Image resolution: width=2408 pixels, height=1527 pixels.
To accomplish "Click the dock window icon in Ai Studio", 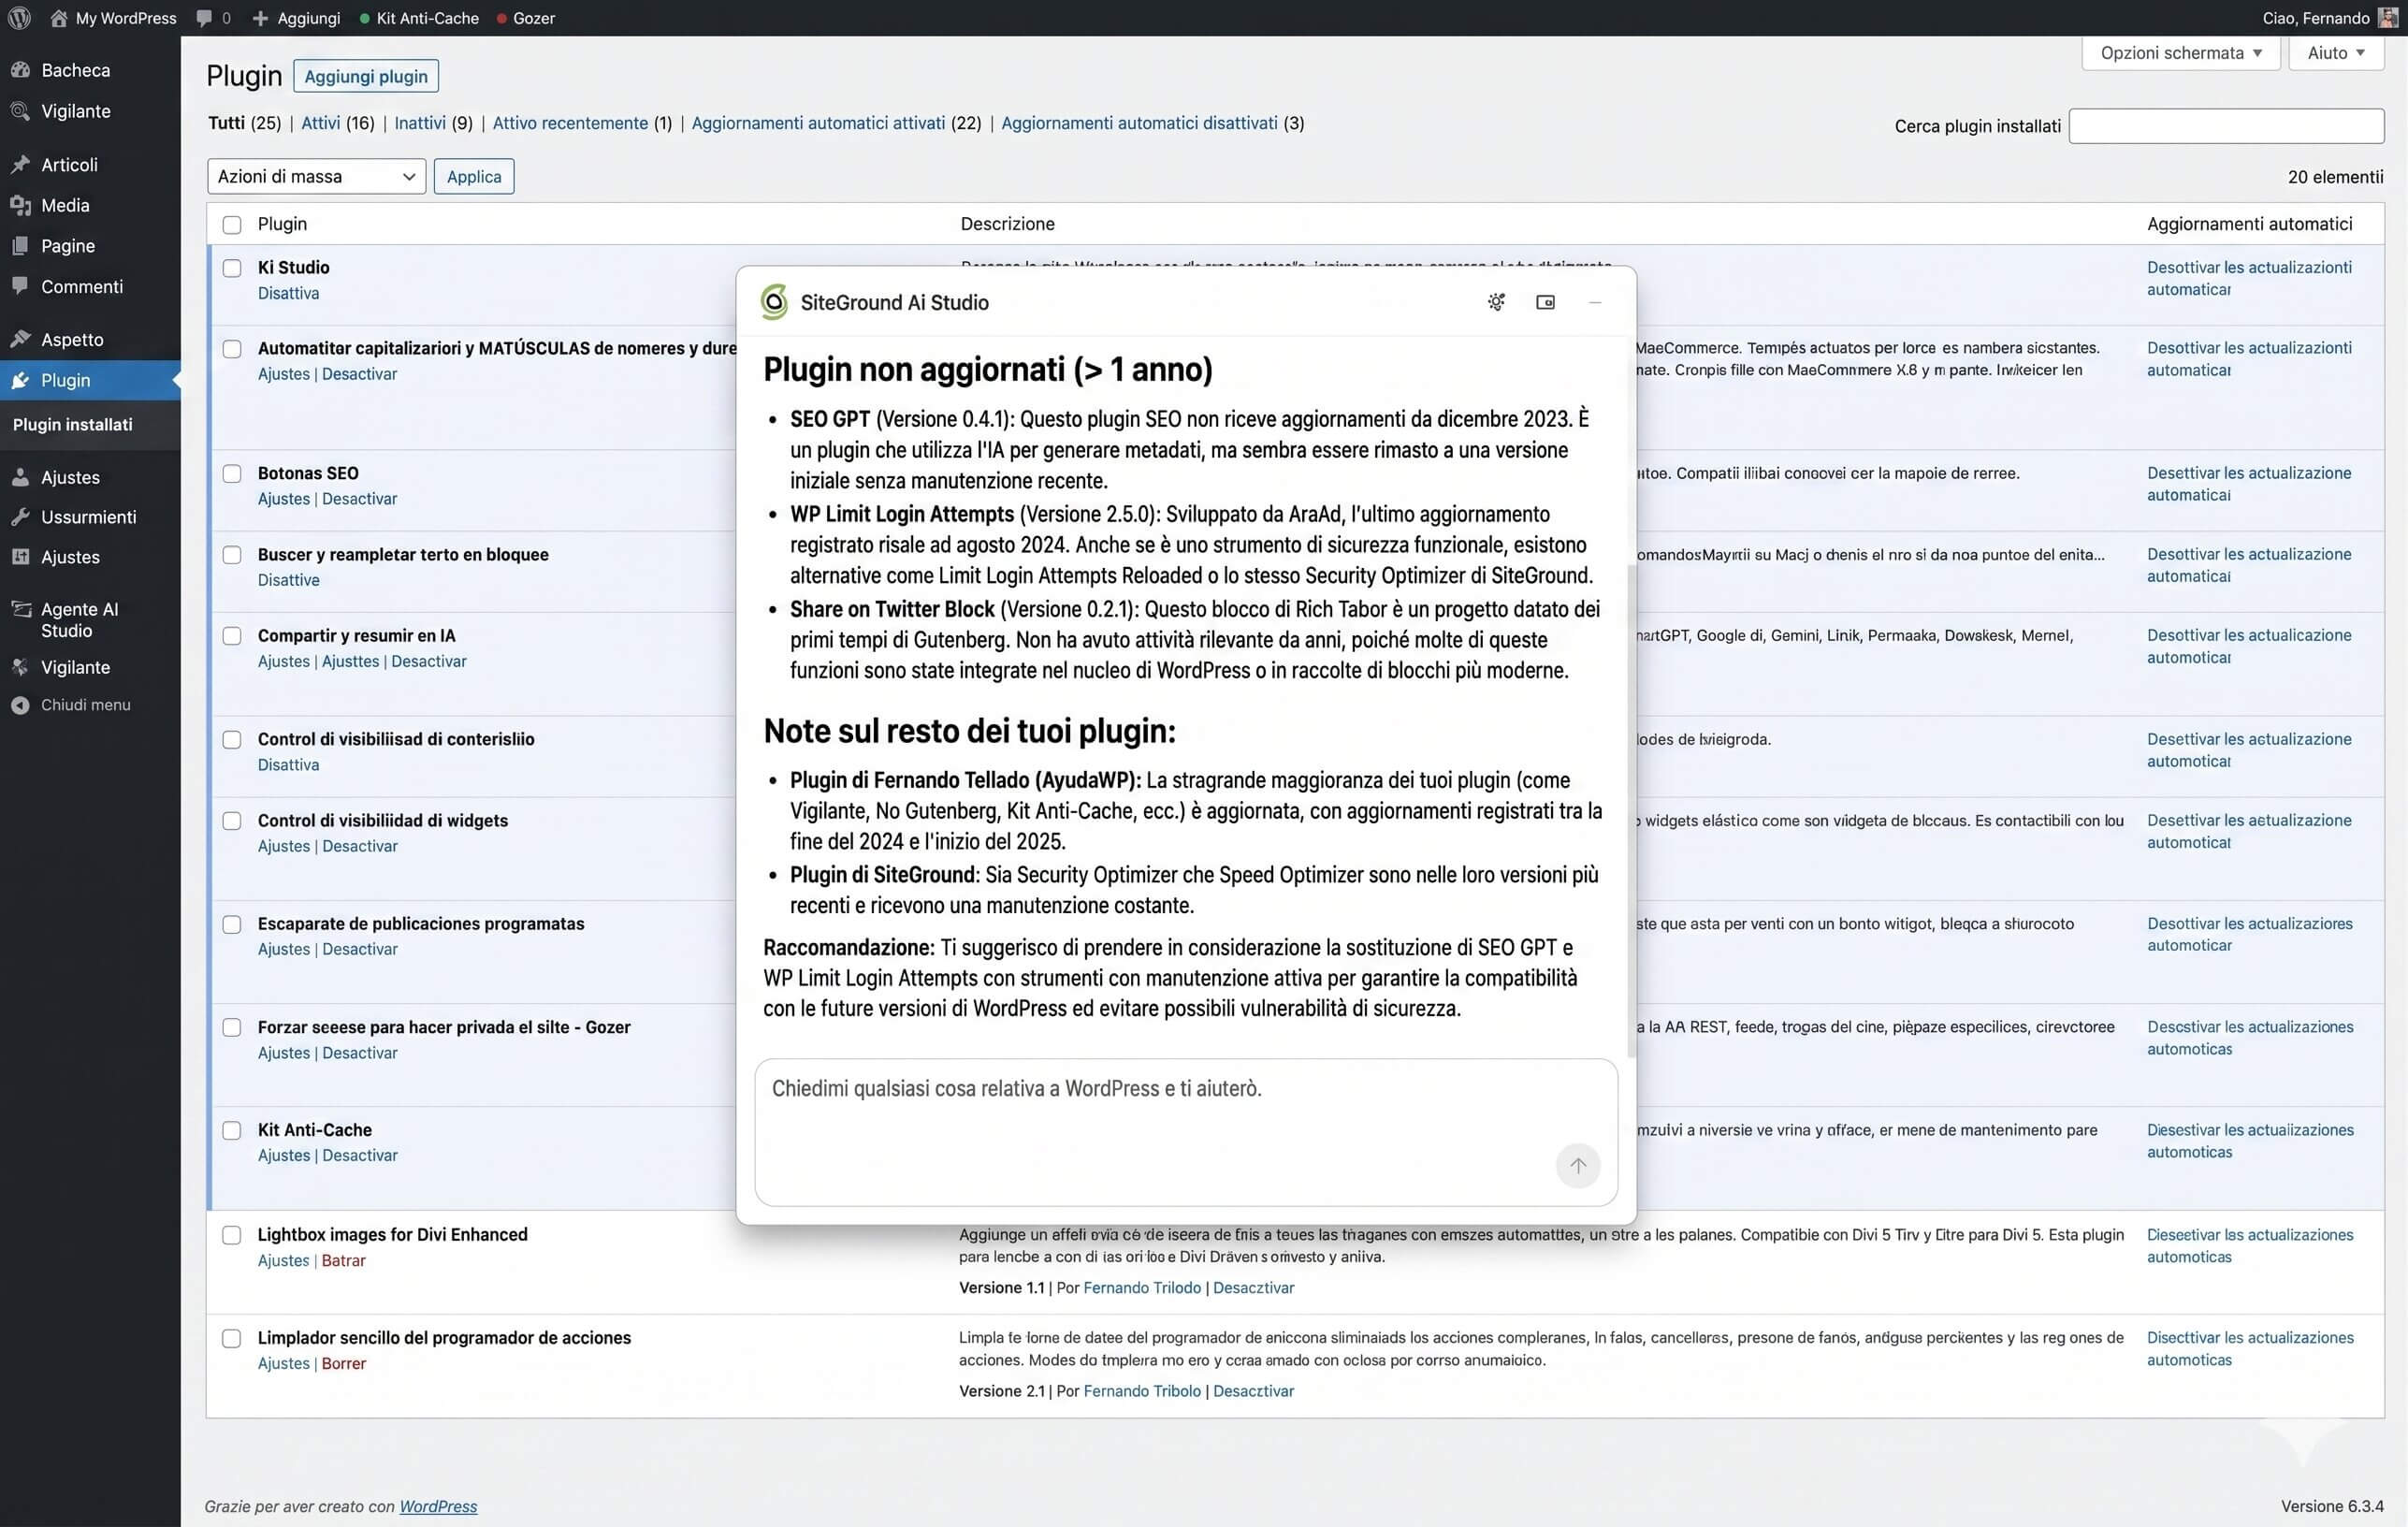I will tap(1545, 302).
